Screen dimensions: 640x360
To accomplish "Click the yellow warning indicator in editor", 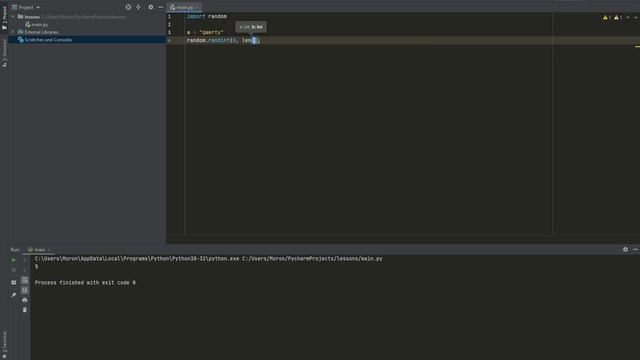I will point(606,18).
